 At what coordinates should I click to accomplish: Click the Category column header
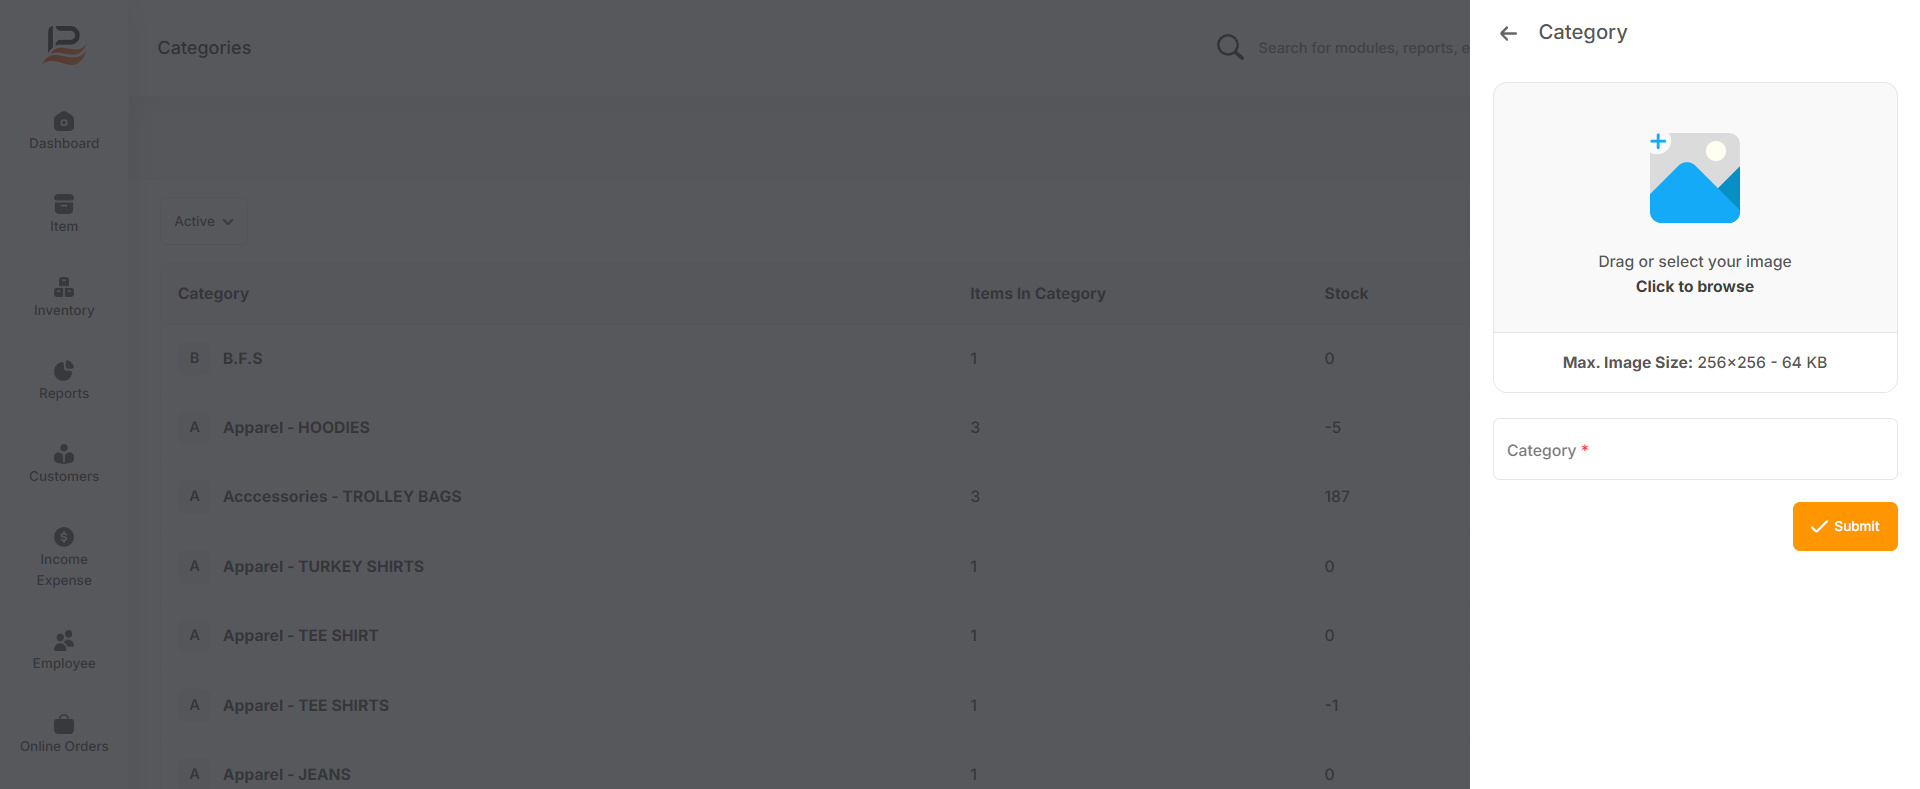click(213, 294)
